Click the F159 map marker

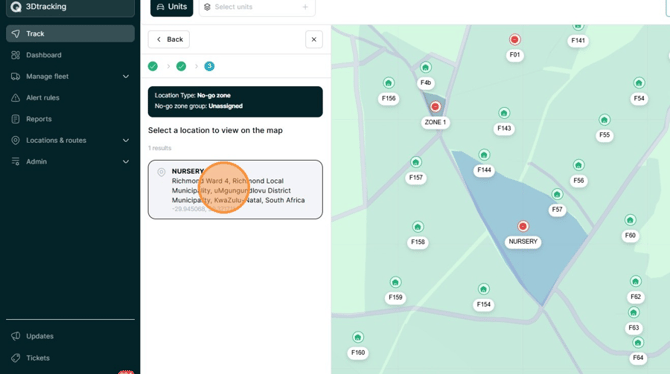[395, 282]
